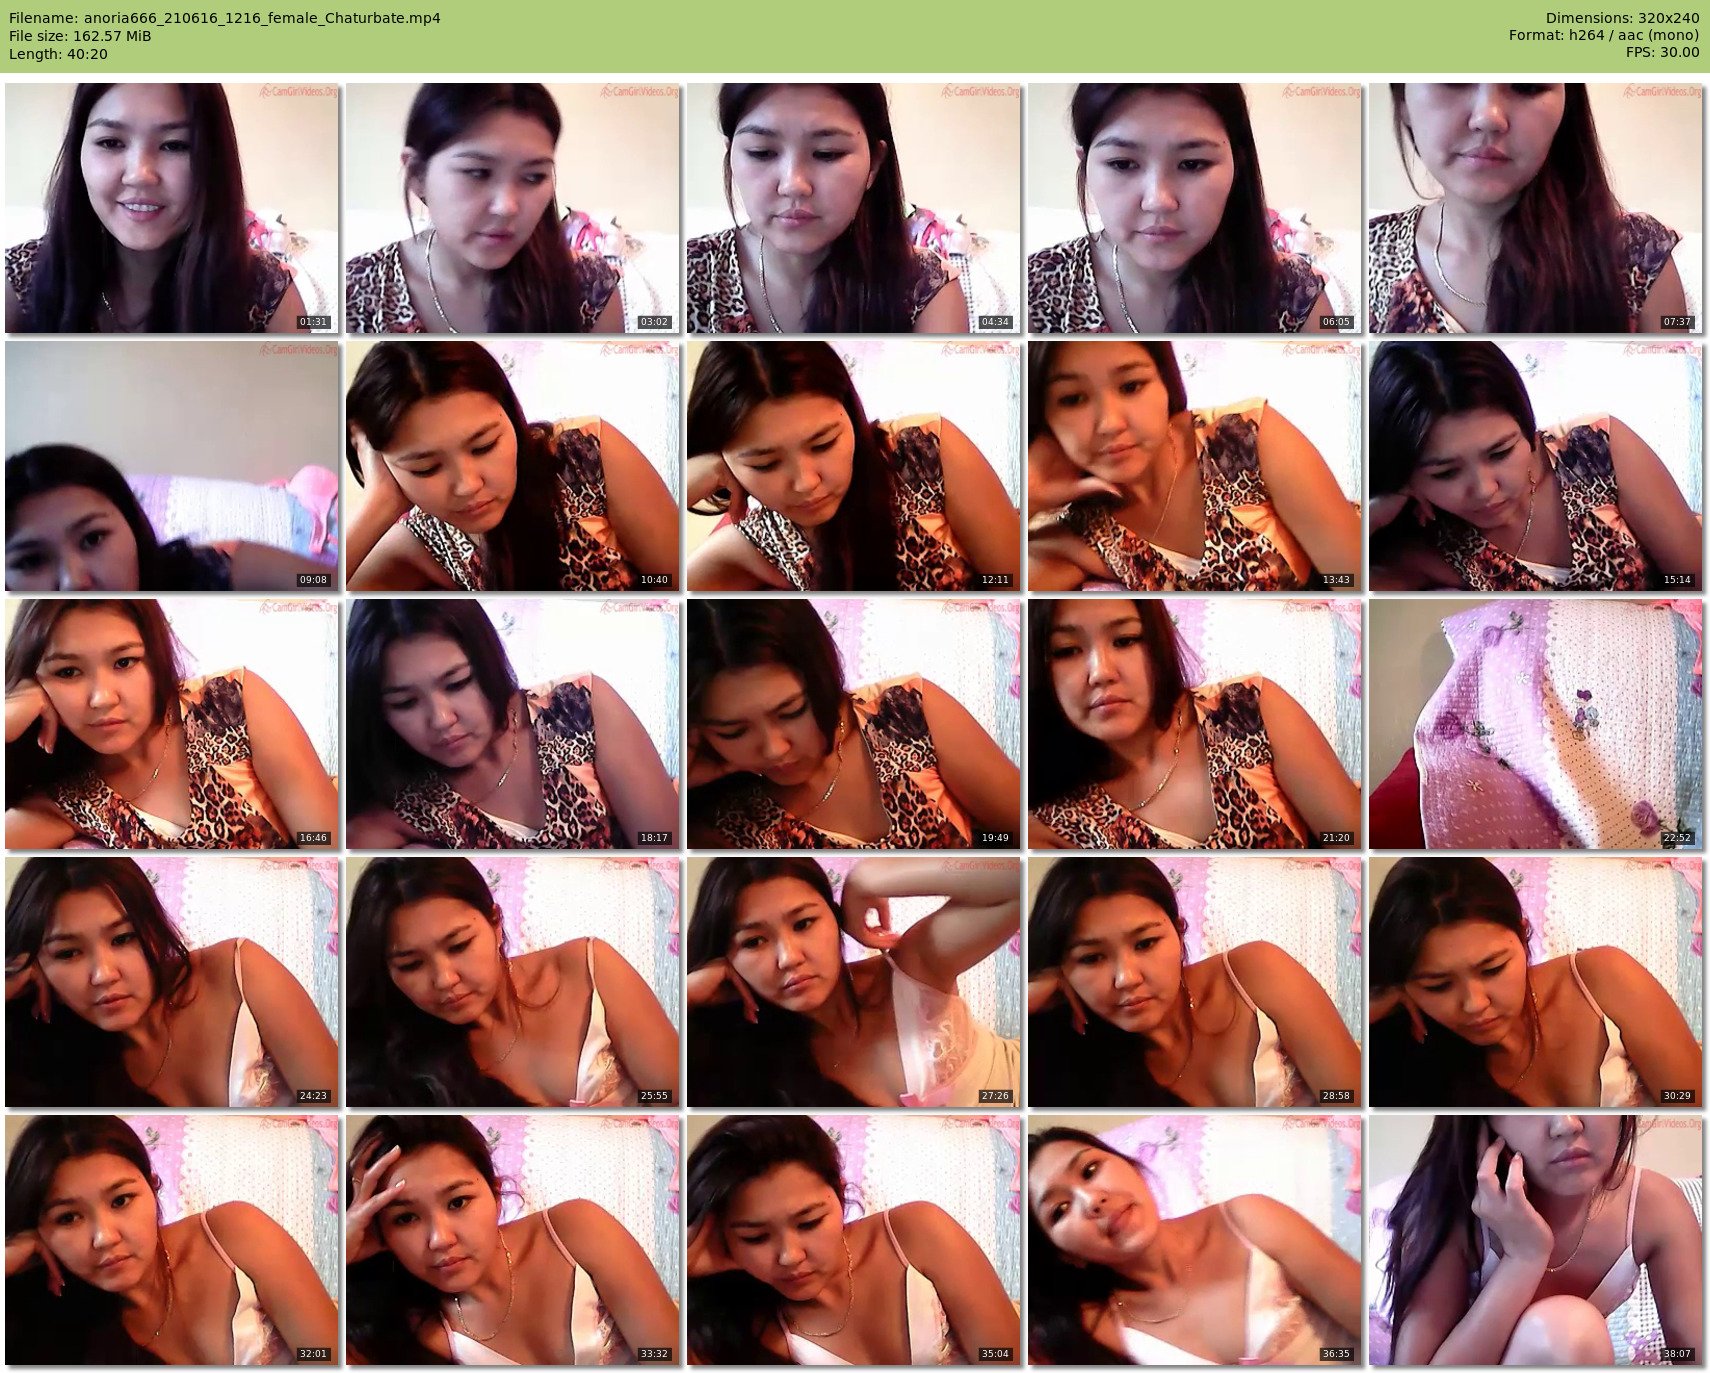Click the 36:35 thumbnail
The image size is (1710, 1373).
coord(1195,1240)
